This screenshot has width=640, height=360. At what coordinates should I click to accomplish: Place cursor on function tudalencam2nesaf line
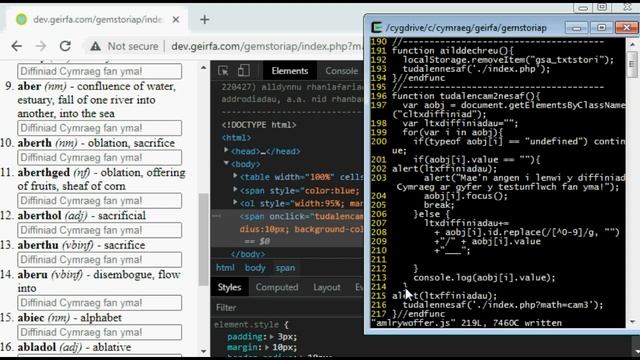coord(465,96)
